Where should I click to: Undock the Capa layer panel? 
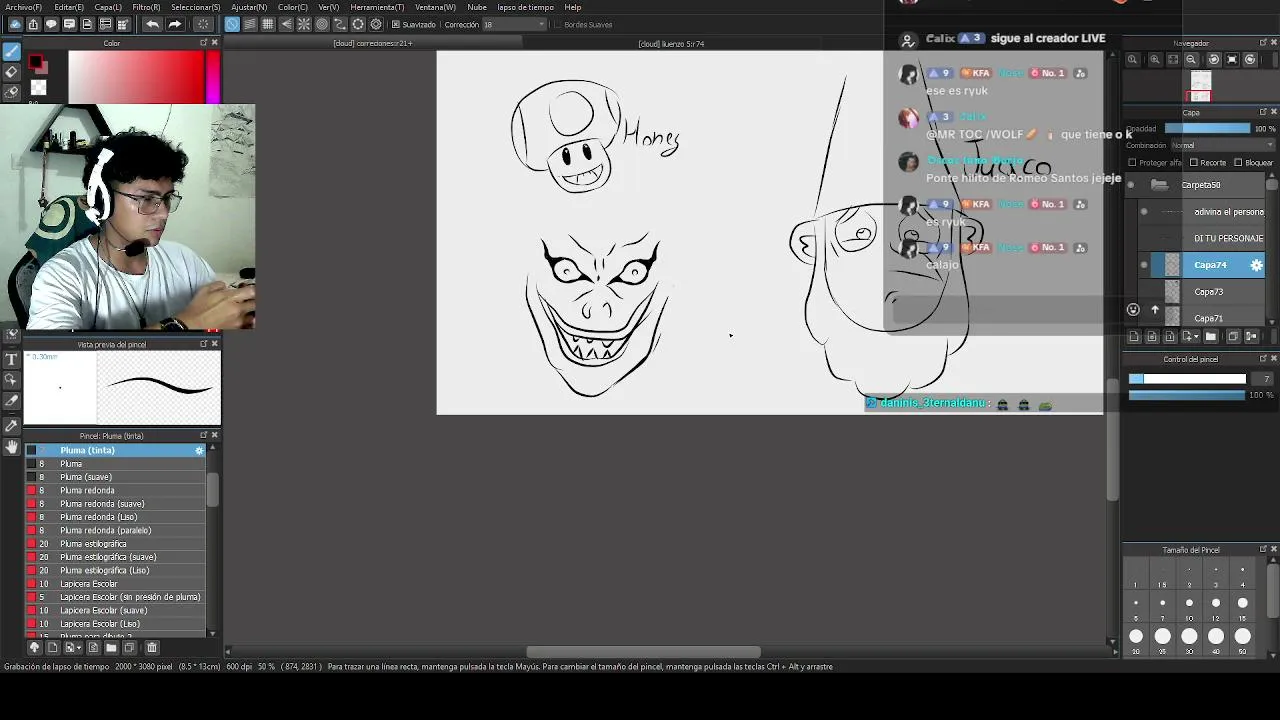pos(1262,112)
